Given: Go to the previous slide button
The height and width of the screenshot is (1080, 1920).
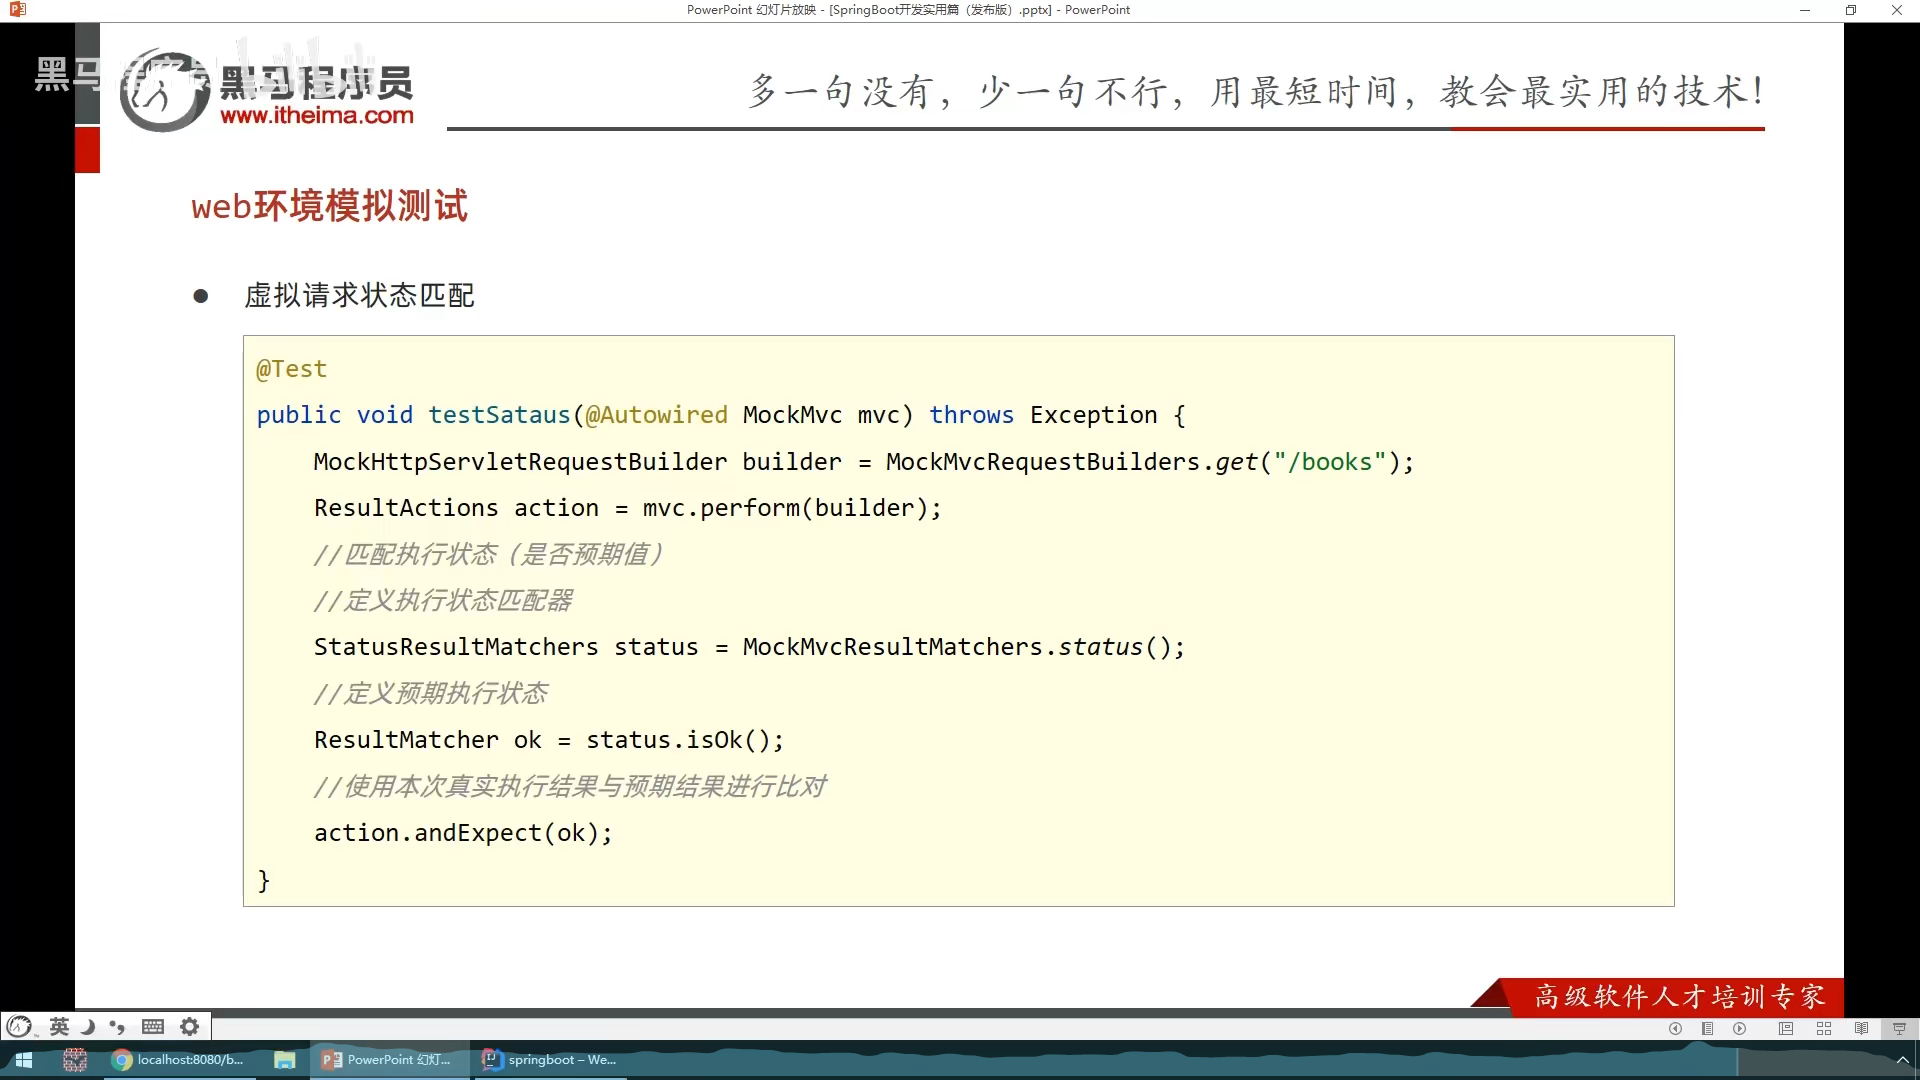Looking at the screenshot, I should click(1675, 1029).
